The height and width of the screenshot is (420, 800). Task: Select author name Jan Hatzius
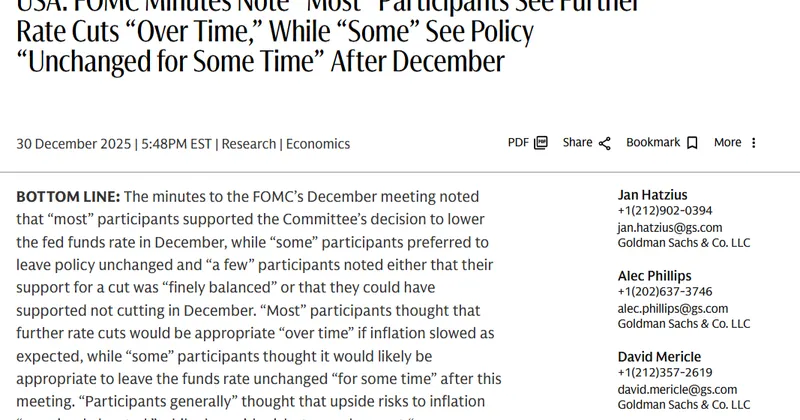pyautogui.click(x=652, y=194)
